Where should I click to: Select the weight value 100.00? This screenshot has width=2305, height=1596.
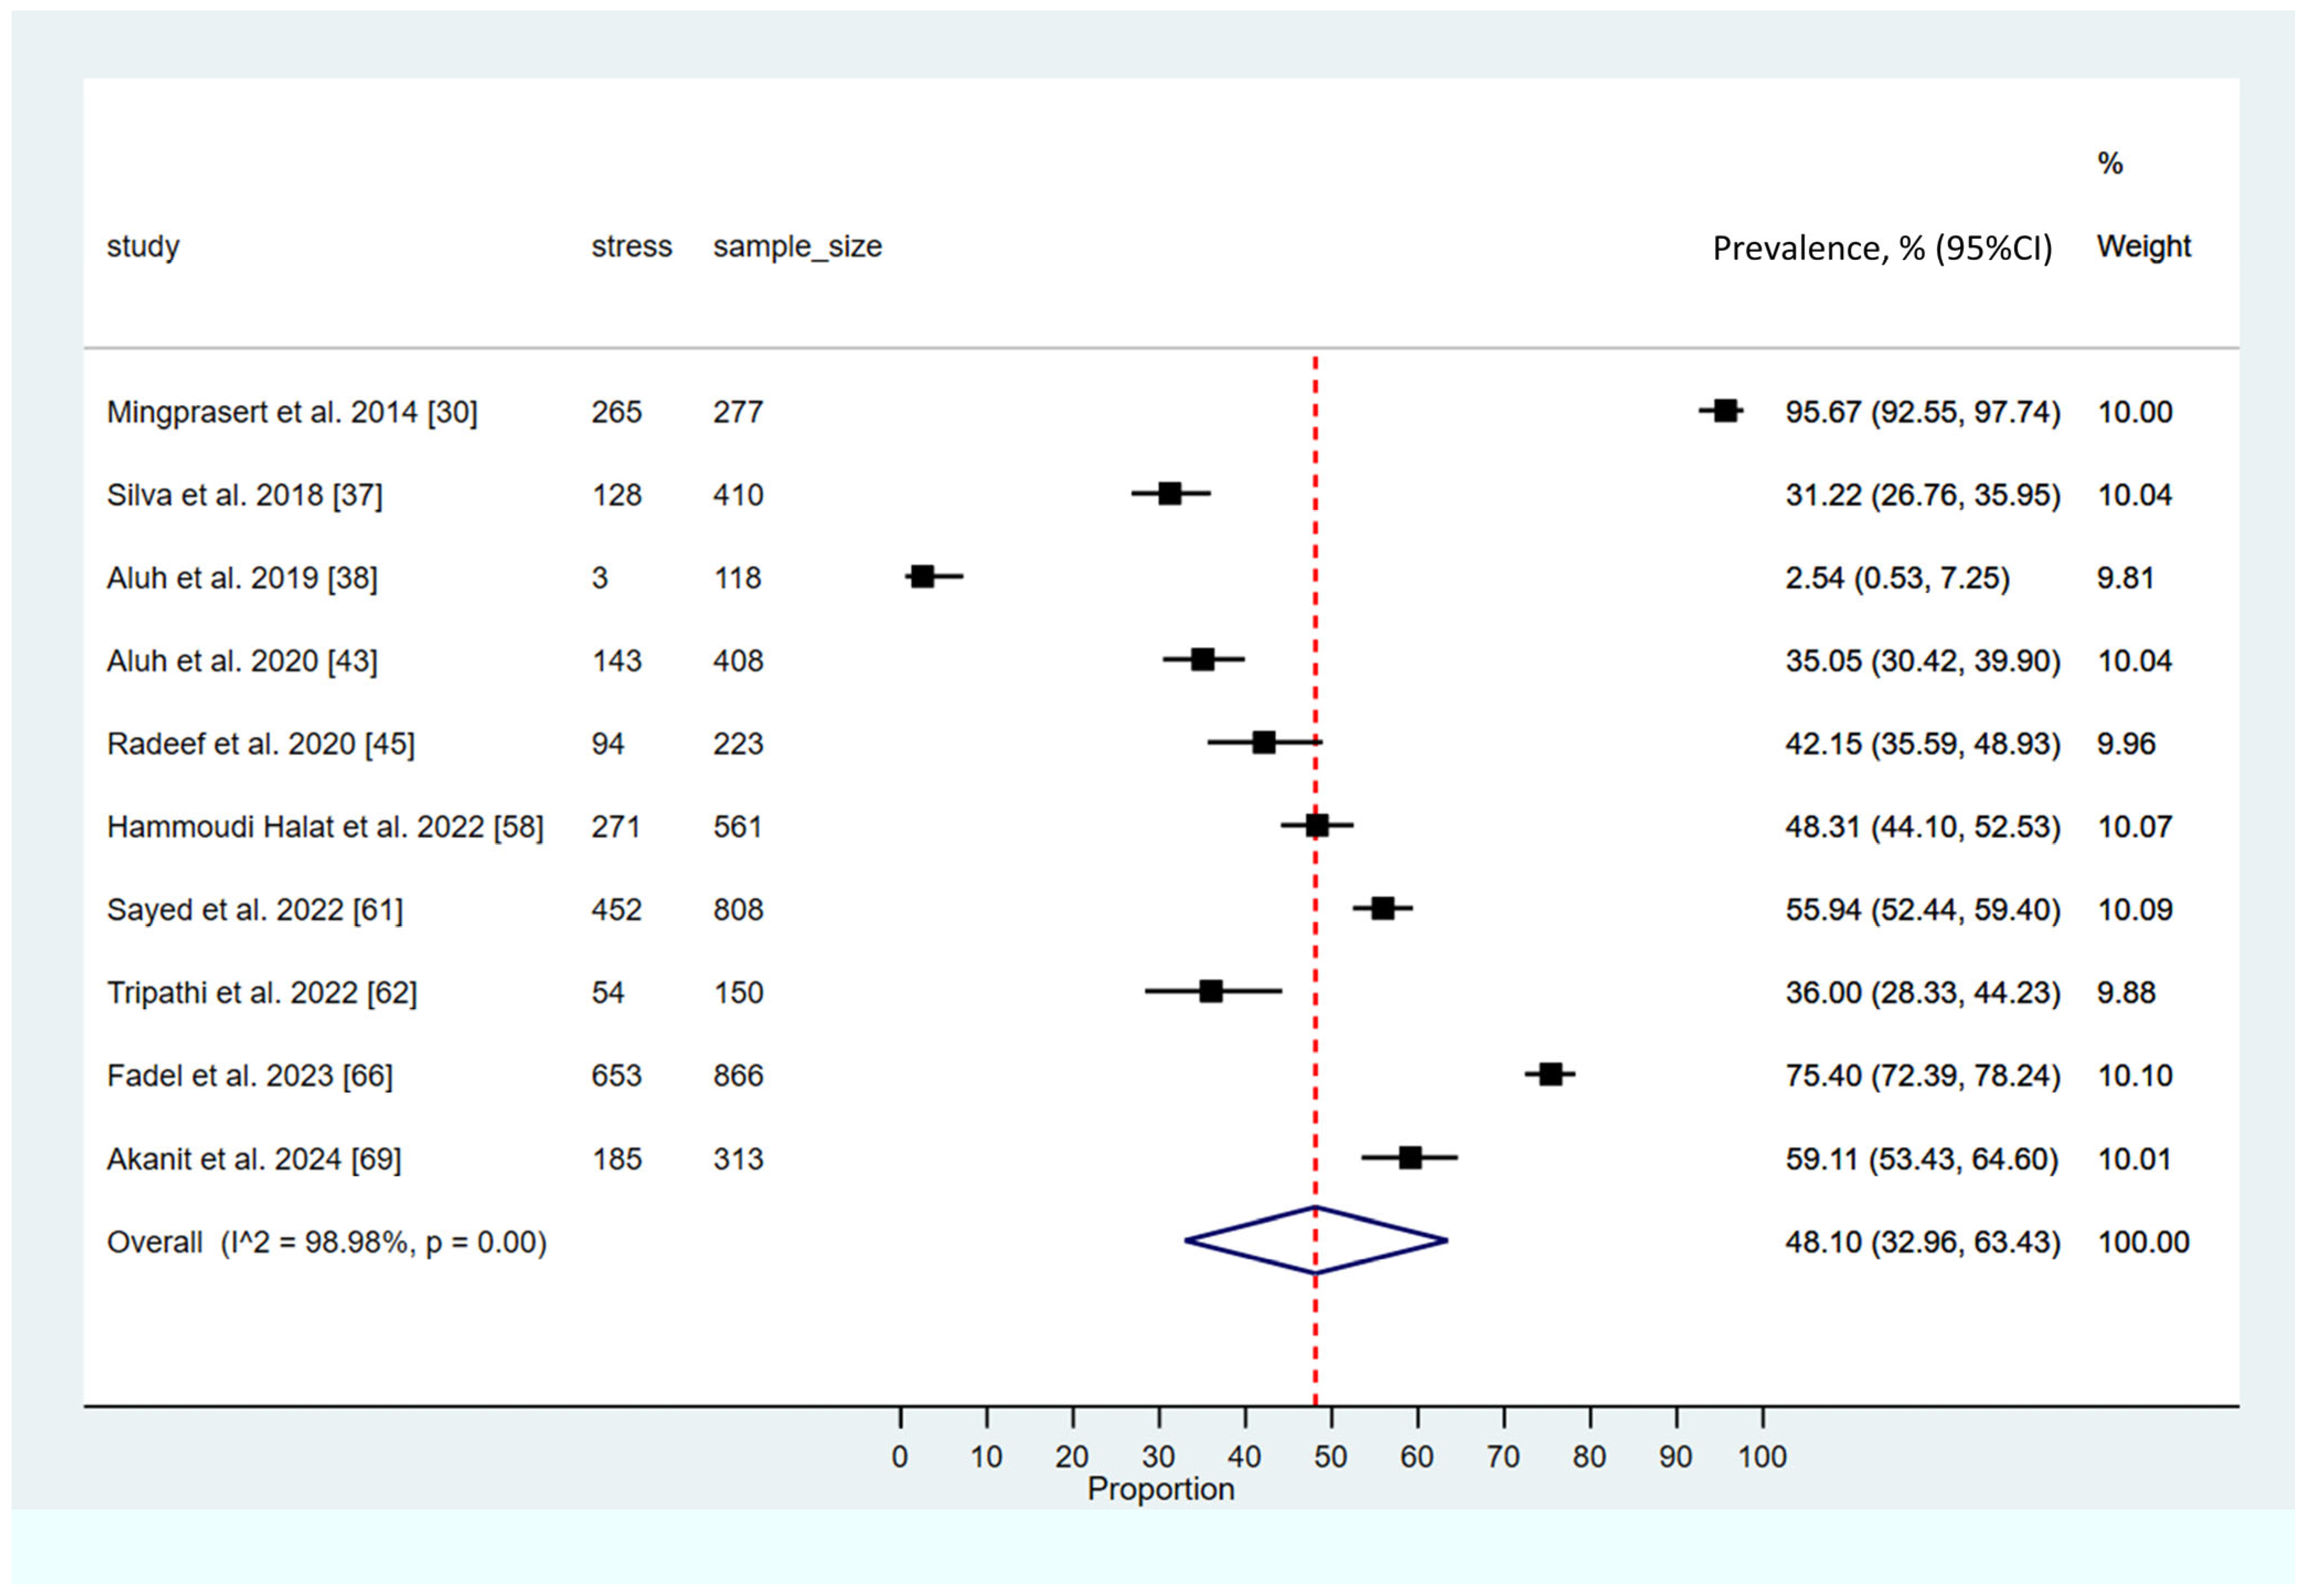coord(2143,1242)
